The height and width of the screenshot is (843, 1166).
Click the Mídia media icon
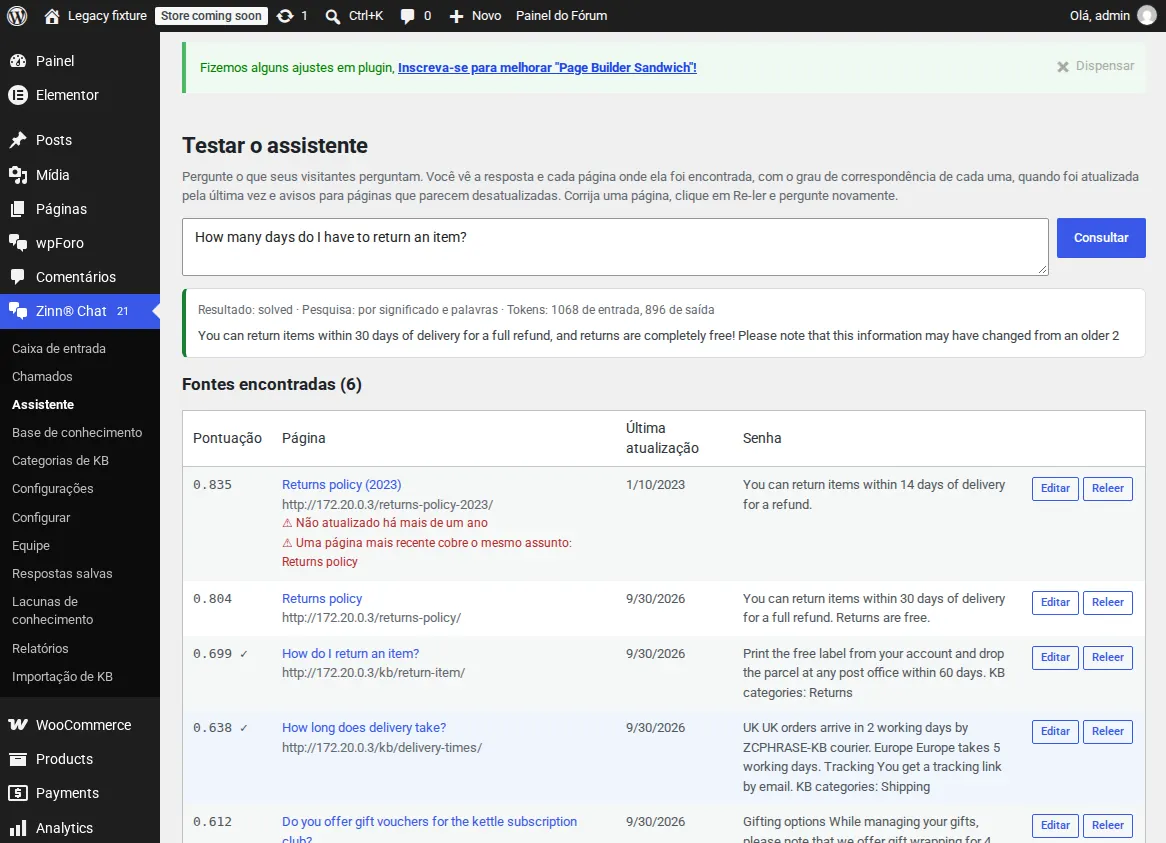(18, 175)
